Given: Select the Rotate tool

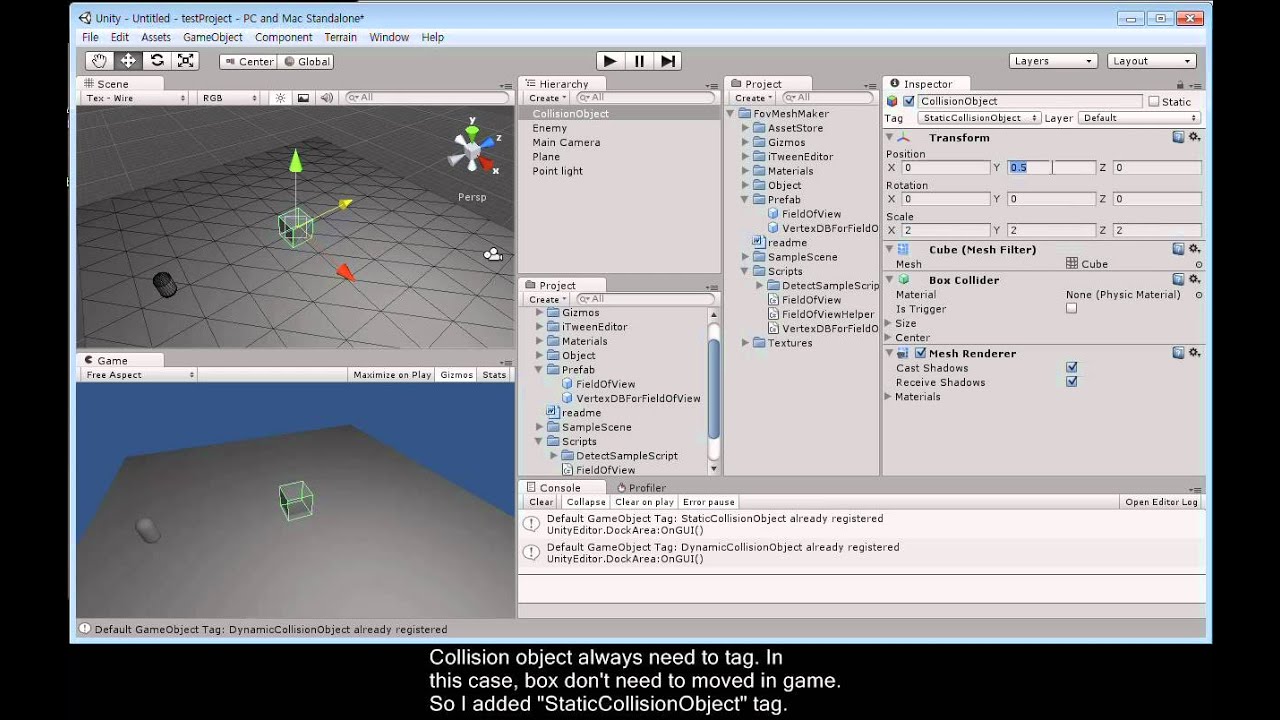Looking at the screenshot, I should [157, 61].
